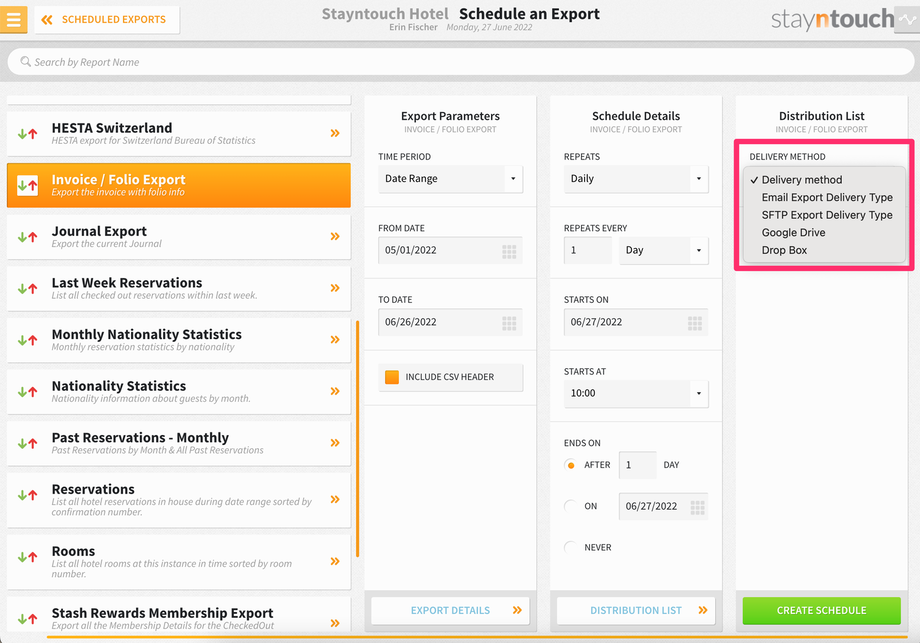Open Rooms report chevron

pos(335,561)
